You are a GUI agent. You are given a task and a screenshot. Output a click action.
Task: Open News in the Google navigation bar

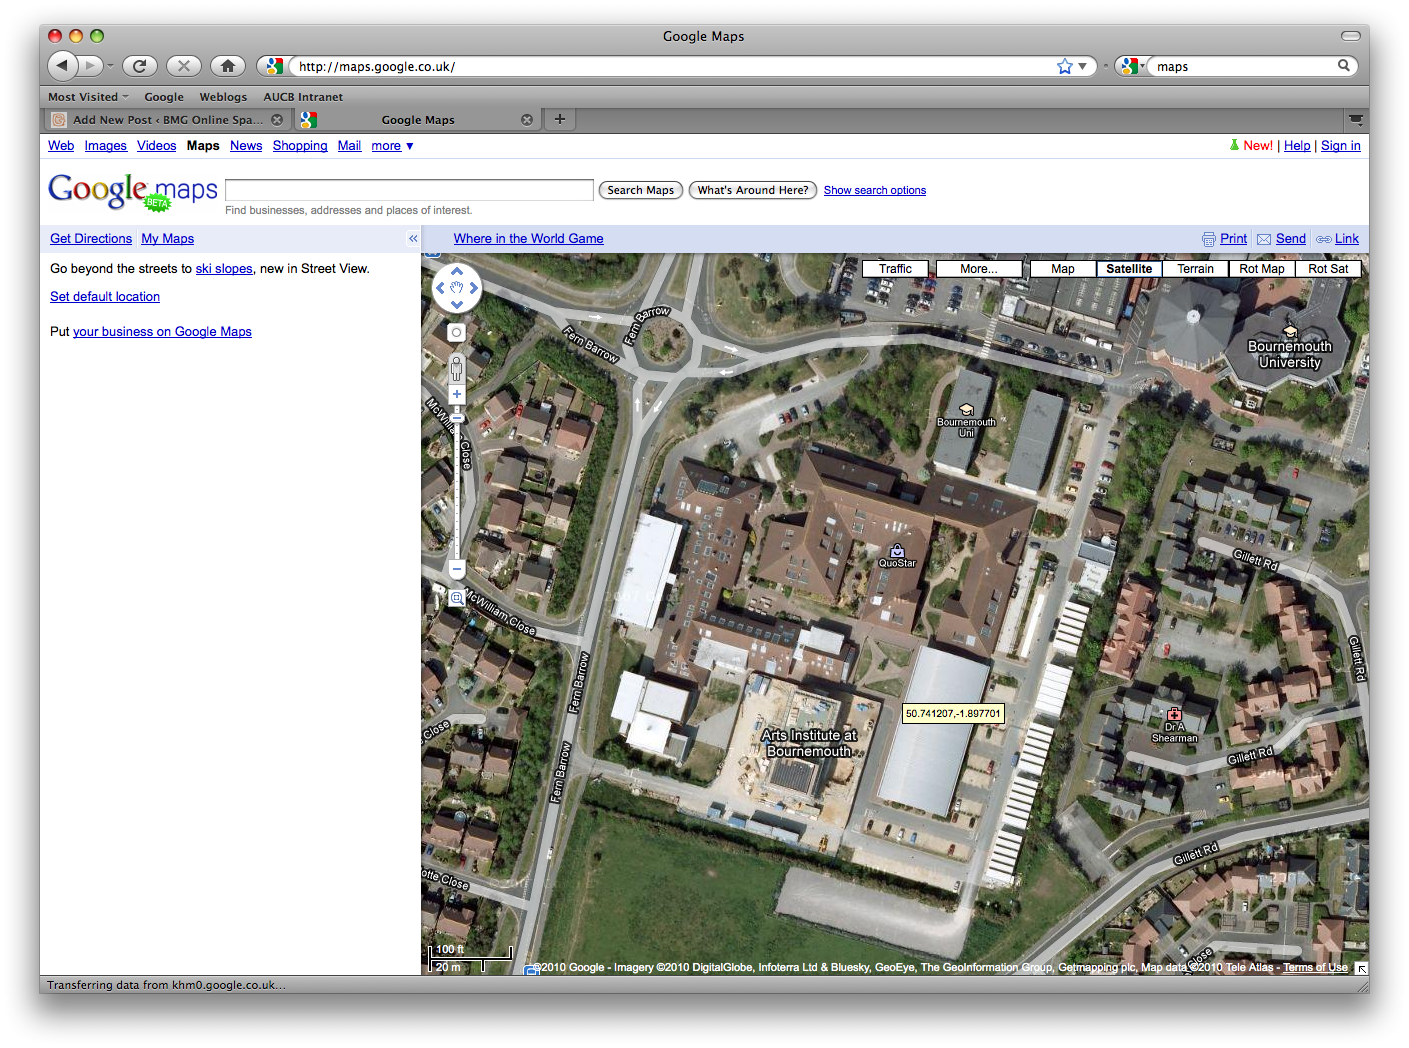click(246, 146)
